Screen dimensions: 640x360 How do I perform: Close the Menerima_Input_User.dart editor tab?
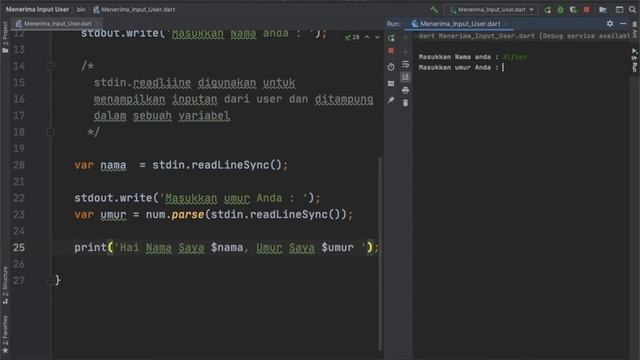point(97,24)
